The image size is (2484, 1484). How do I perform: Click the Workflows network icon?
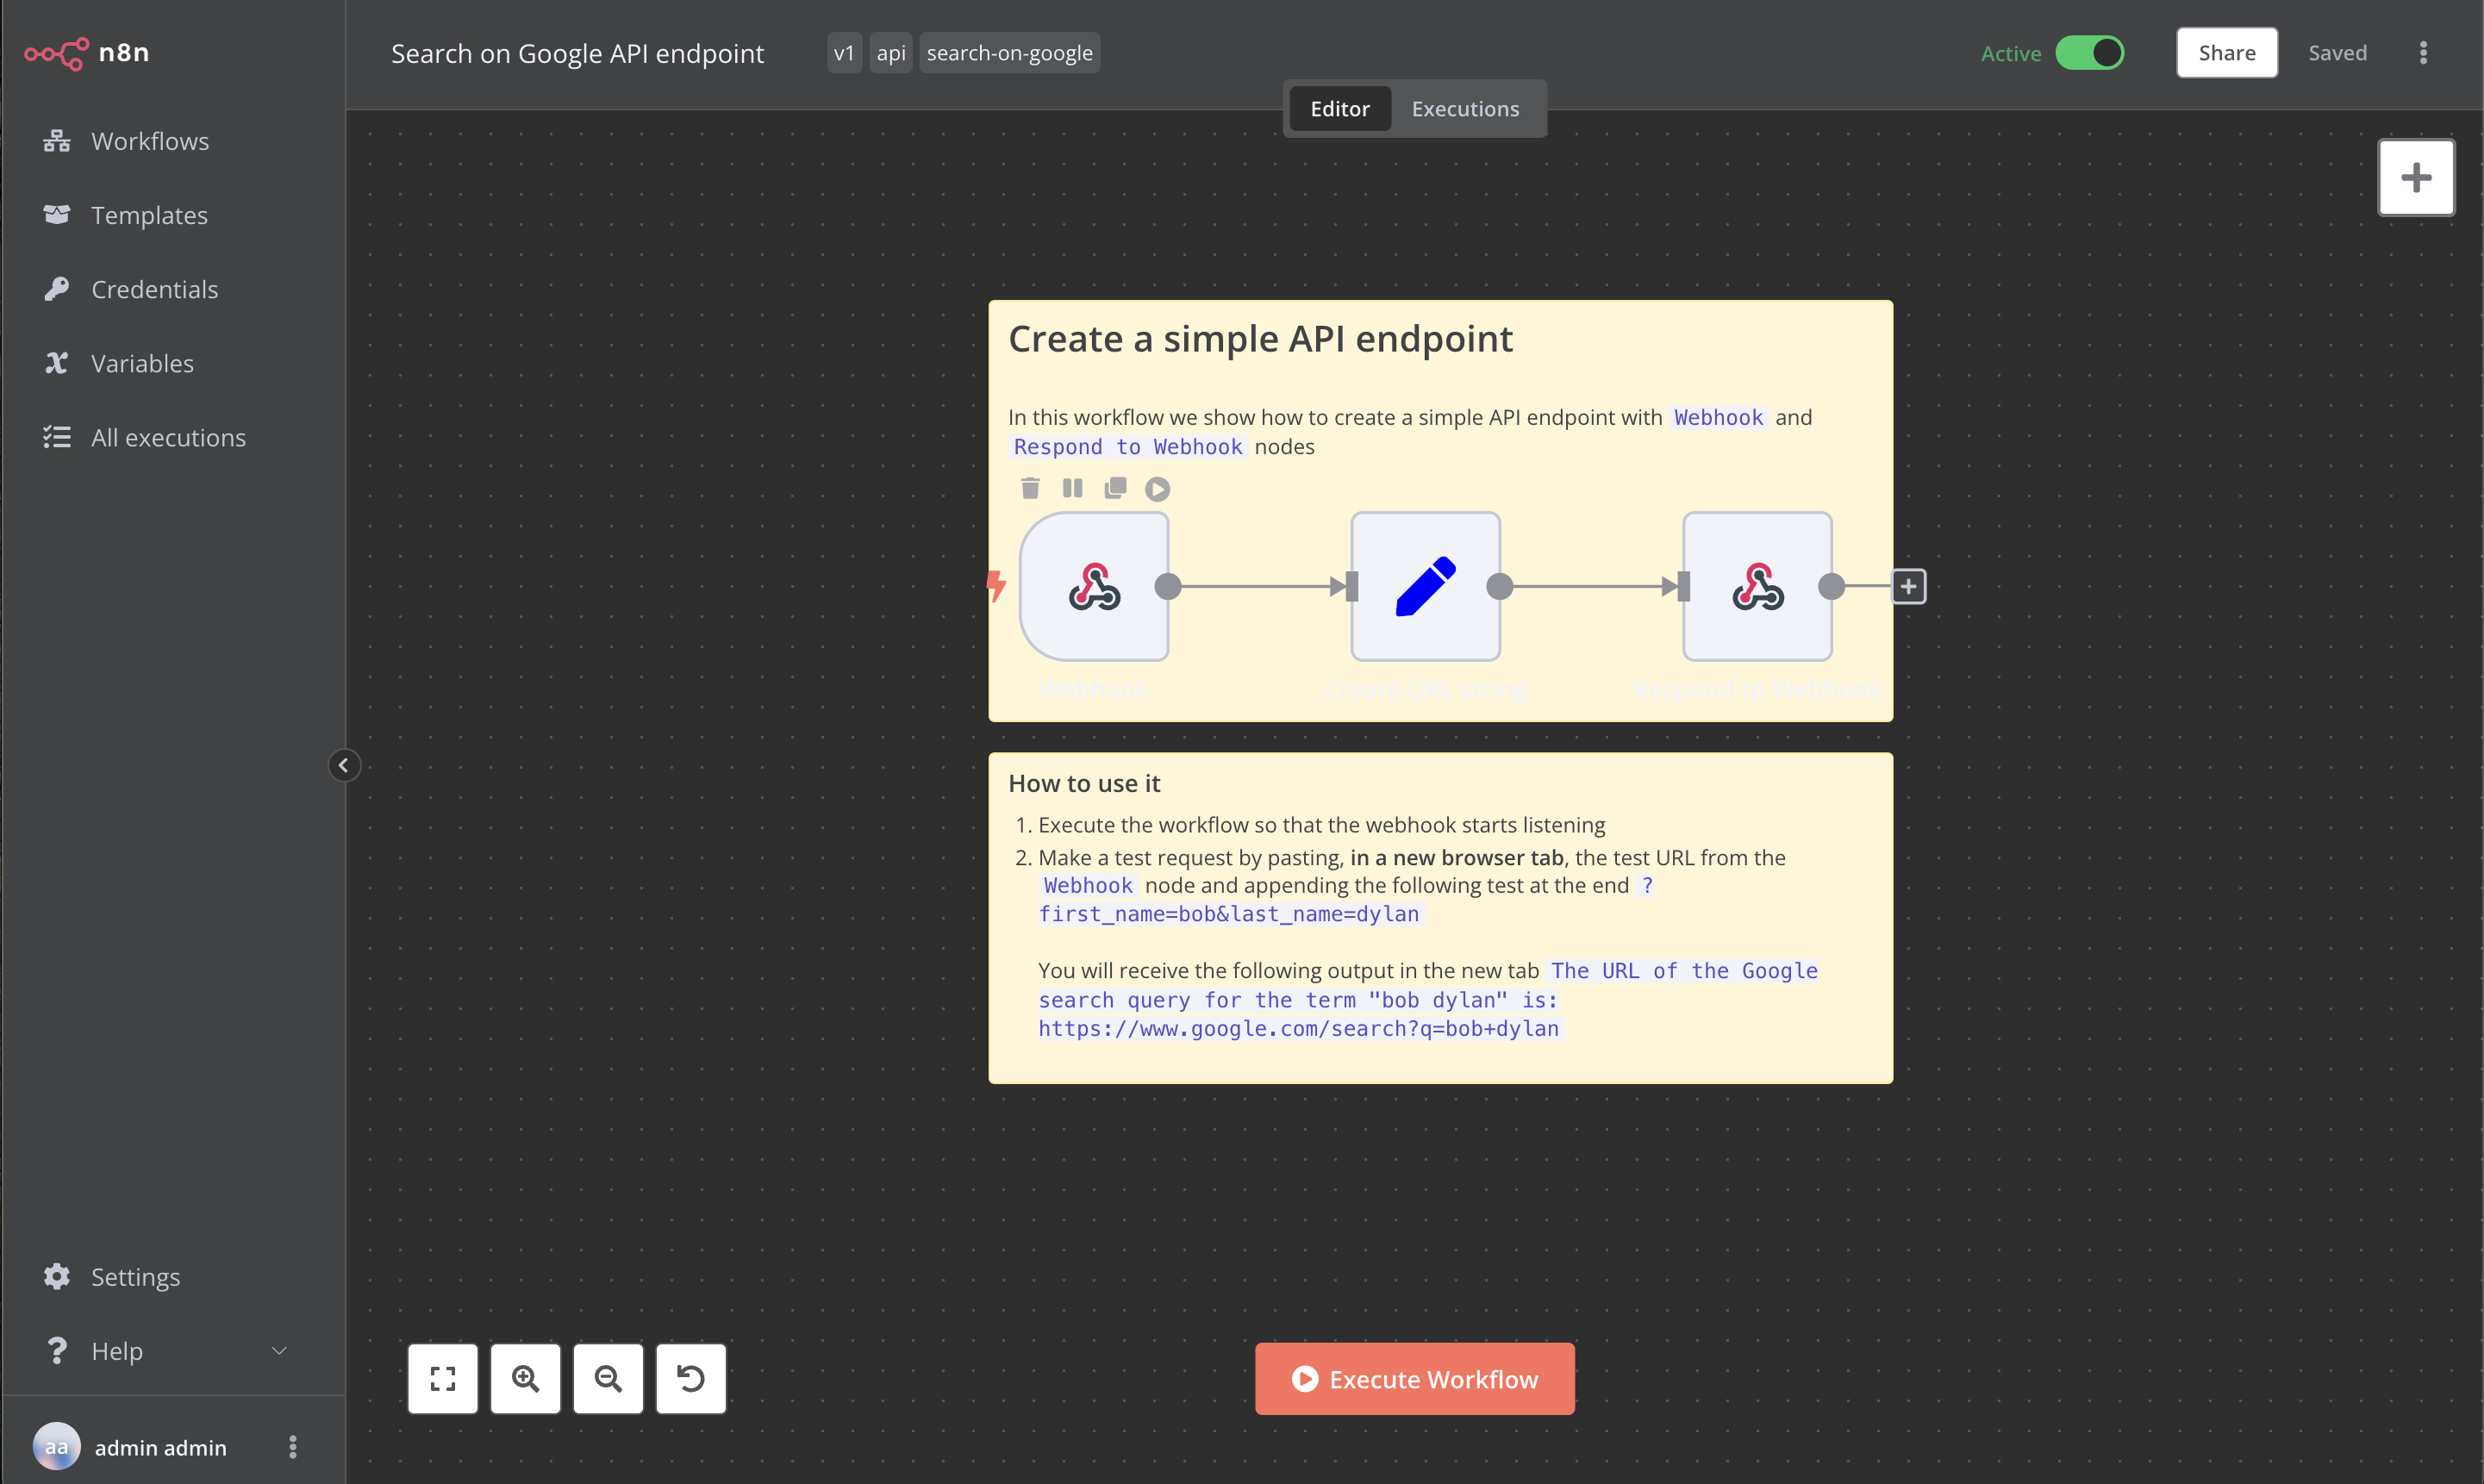coord(57,141)
